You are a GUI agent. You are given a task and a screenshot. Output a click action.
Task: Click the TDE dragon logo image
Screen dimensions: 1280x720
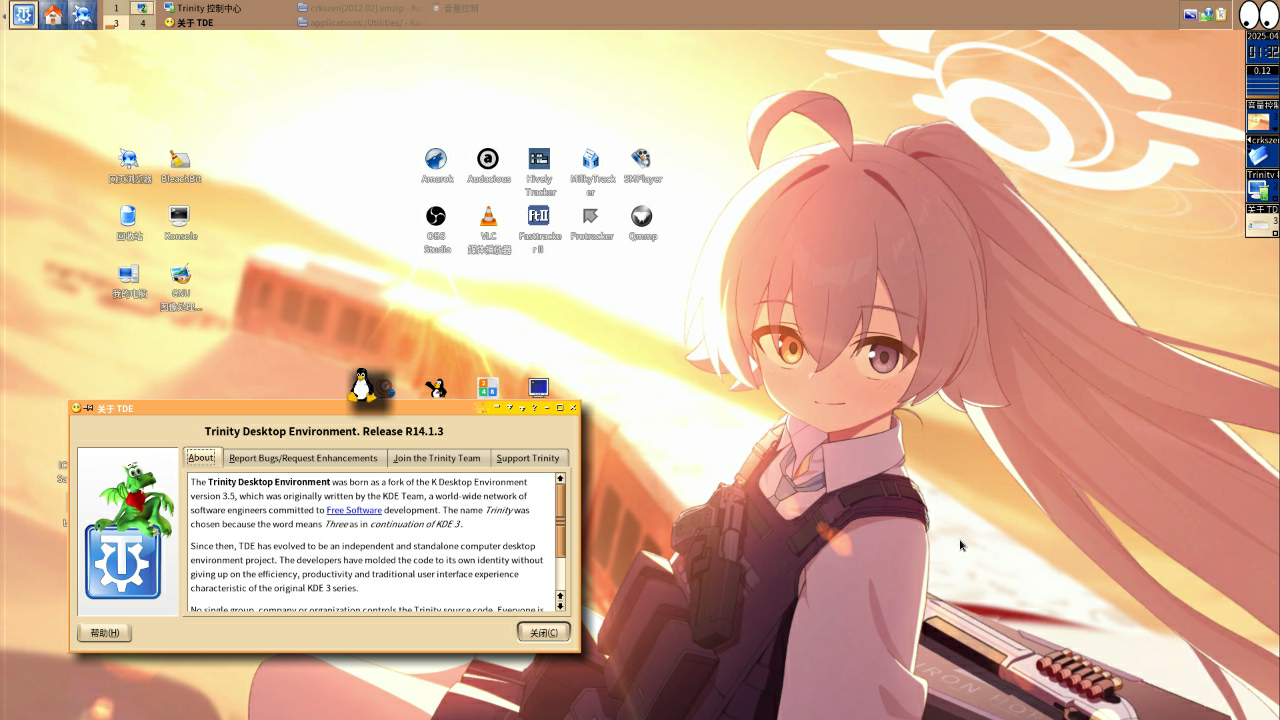pos(129,531)
